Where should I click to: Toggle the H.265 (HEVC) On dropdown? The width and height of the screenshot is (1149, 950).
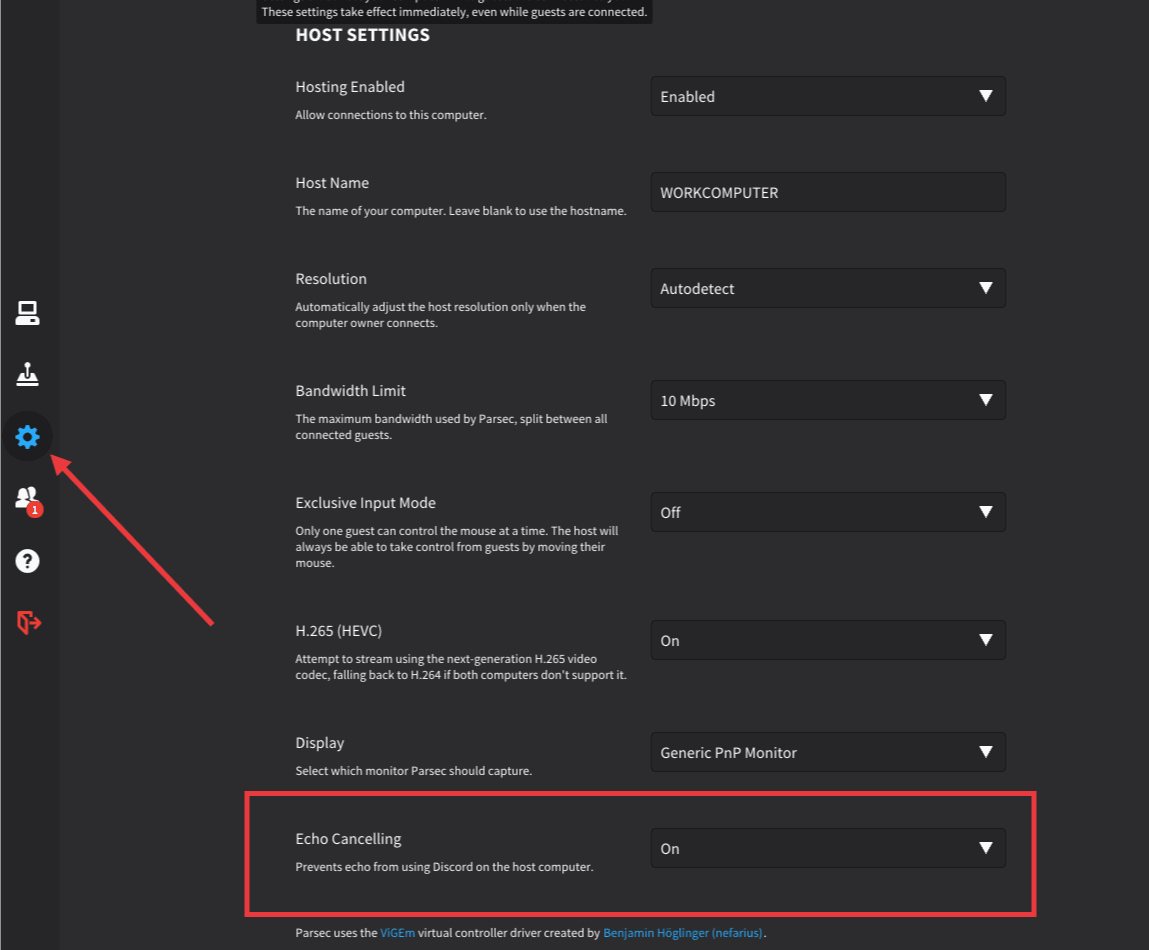click(x=827, y=641)
